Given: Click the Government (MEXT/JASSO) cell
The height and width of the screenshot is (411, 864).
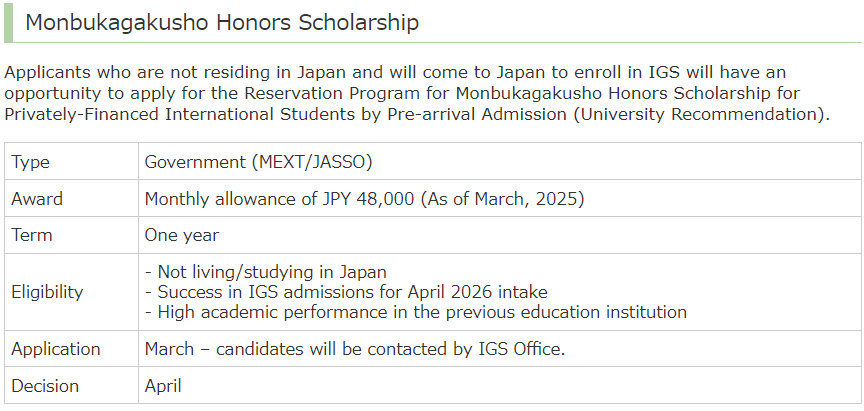Looking at the screenshot, I should click(258, 162).
